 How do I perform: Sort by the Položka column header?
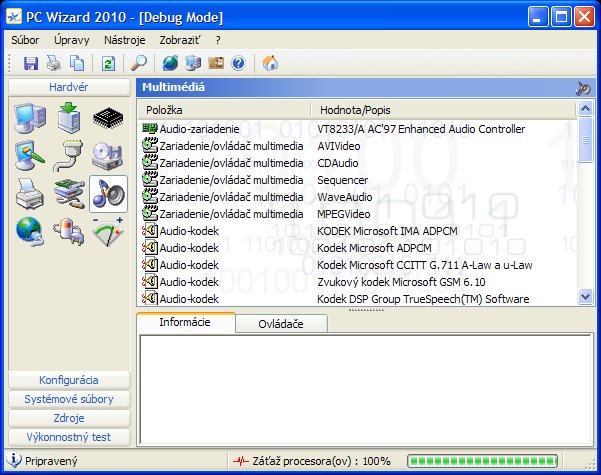point(224,110)
